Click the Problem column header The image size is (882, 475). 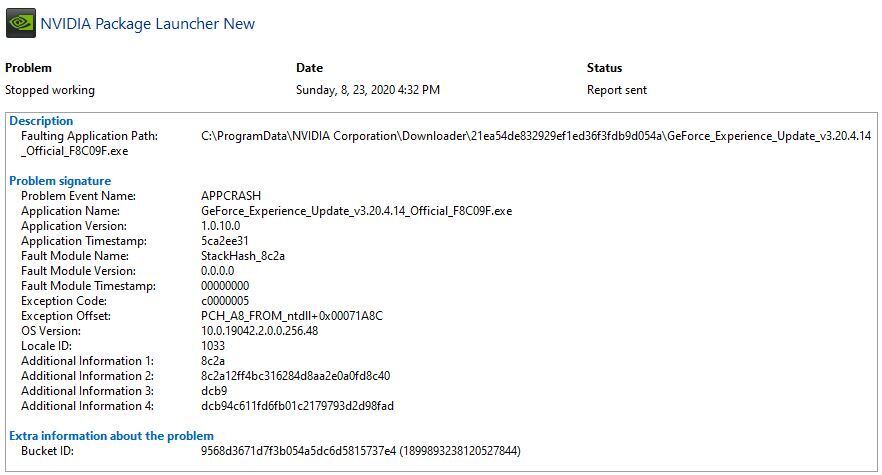(x=28, y=68)
